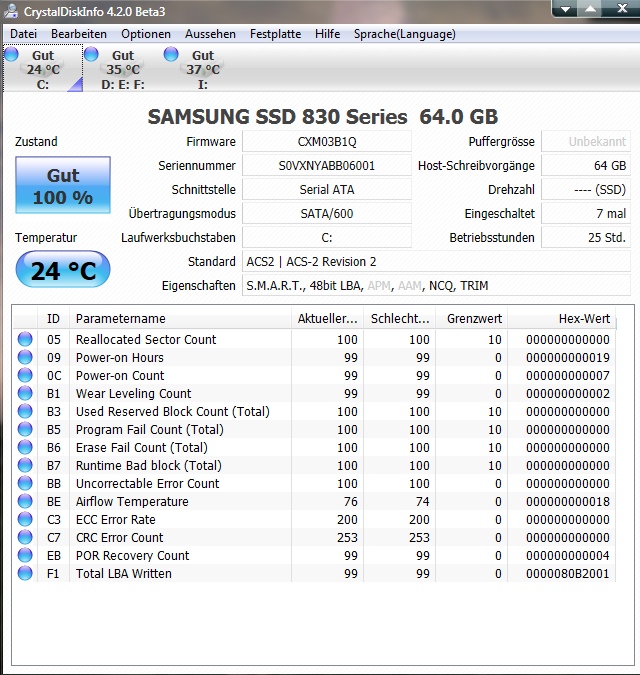
Task: Open the Festplatte menu
Action: (x=275, y=34)
